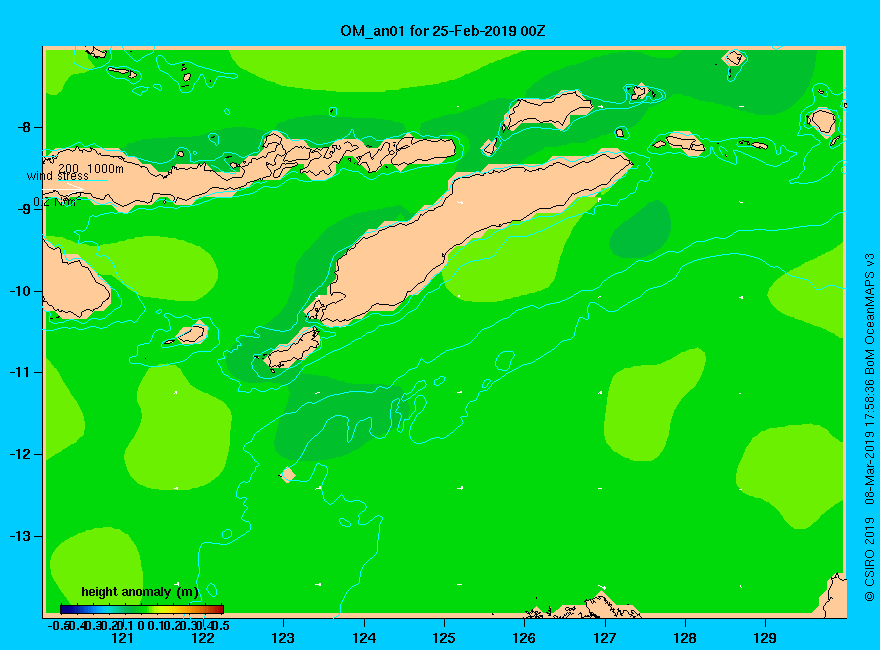Click latitude axis label '-13'
Viewport: 880px width, 650px height.
pos(20,536)
